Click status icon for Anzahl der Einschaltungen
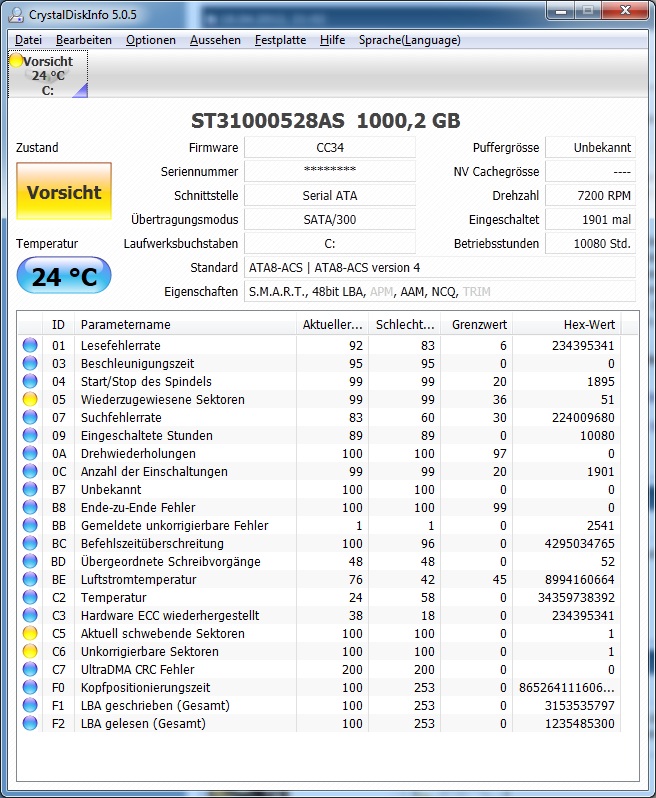 tap(30, 471)
